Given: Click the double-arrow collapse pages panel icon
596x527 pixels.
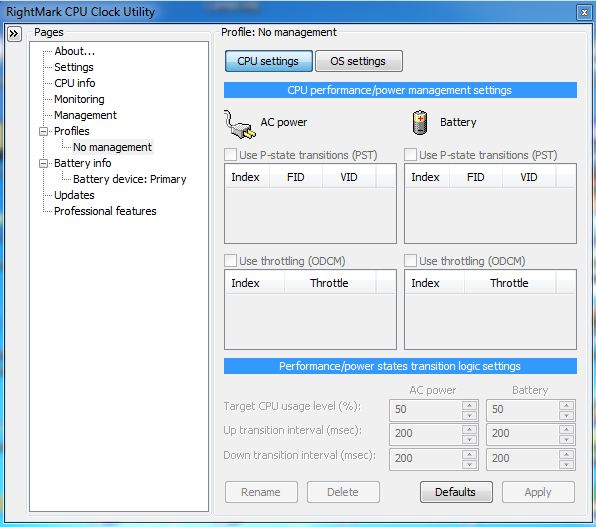Looking at the screenshot, I should coord(14,34).
